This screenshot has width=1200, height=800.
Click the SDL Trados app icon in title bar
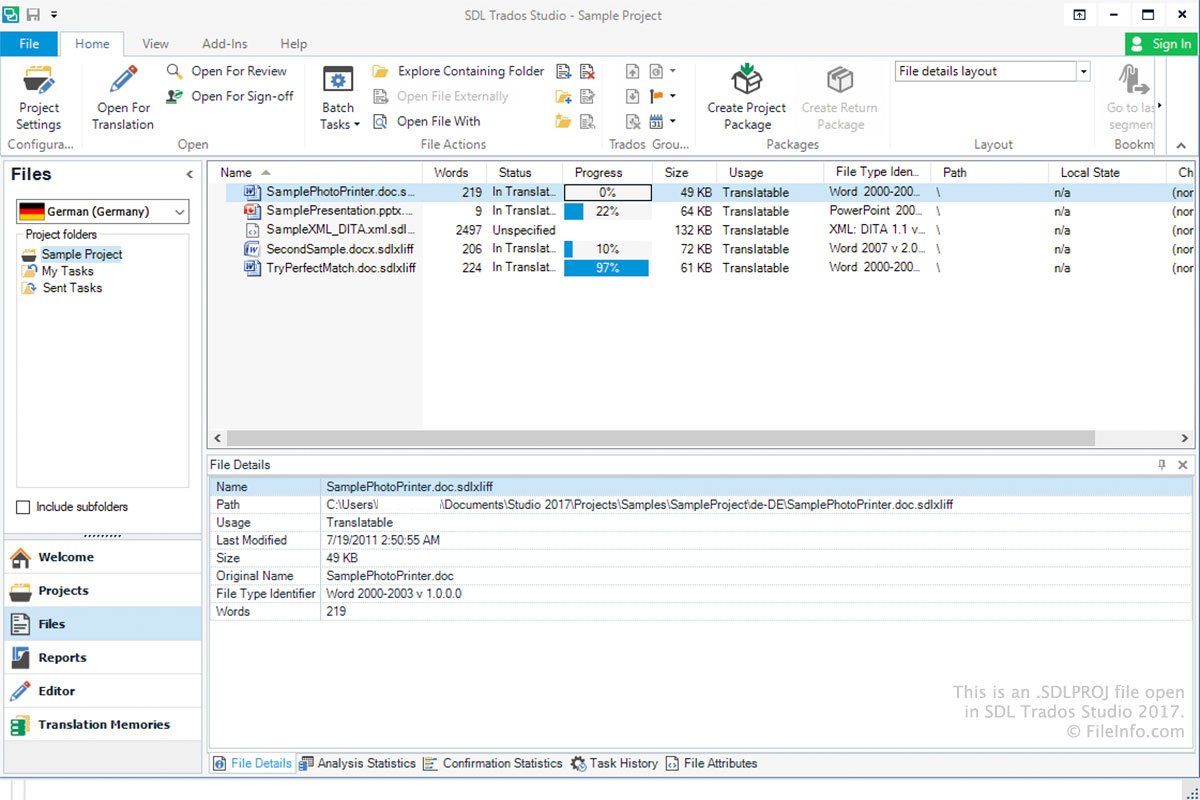coord(11,15)
